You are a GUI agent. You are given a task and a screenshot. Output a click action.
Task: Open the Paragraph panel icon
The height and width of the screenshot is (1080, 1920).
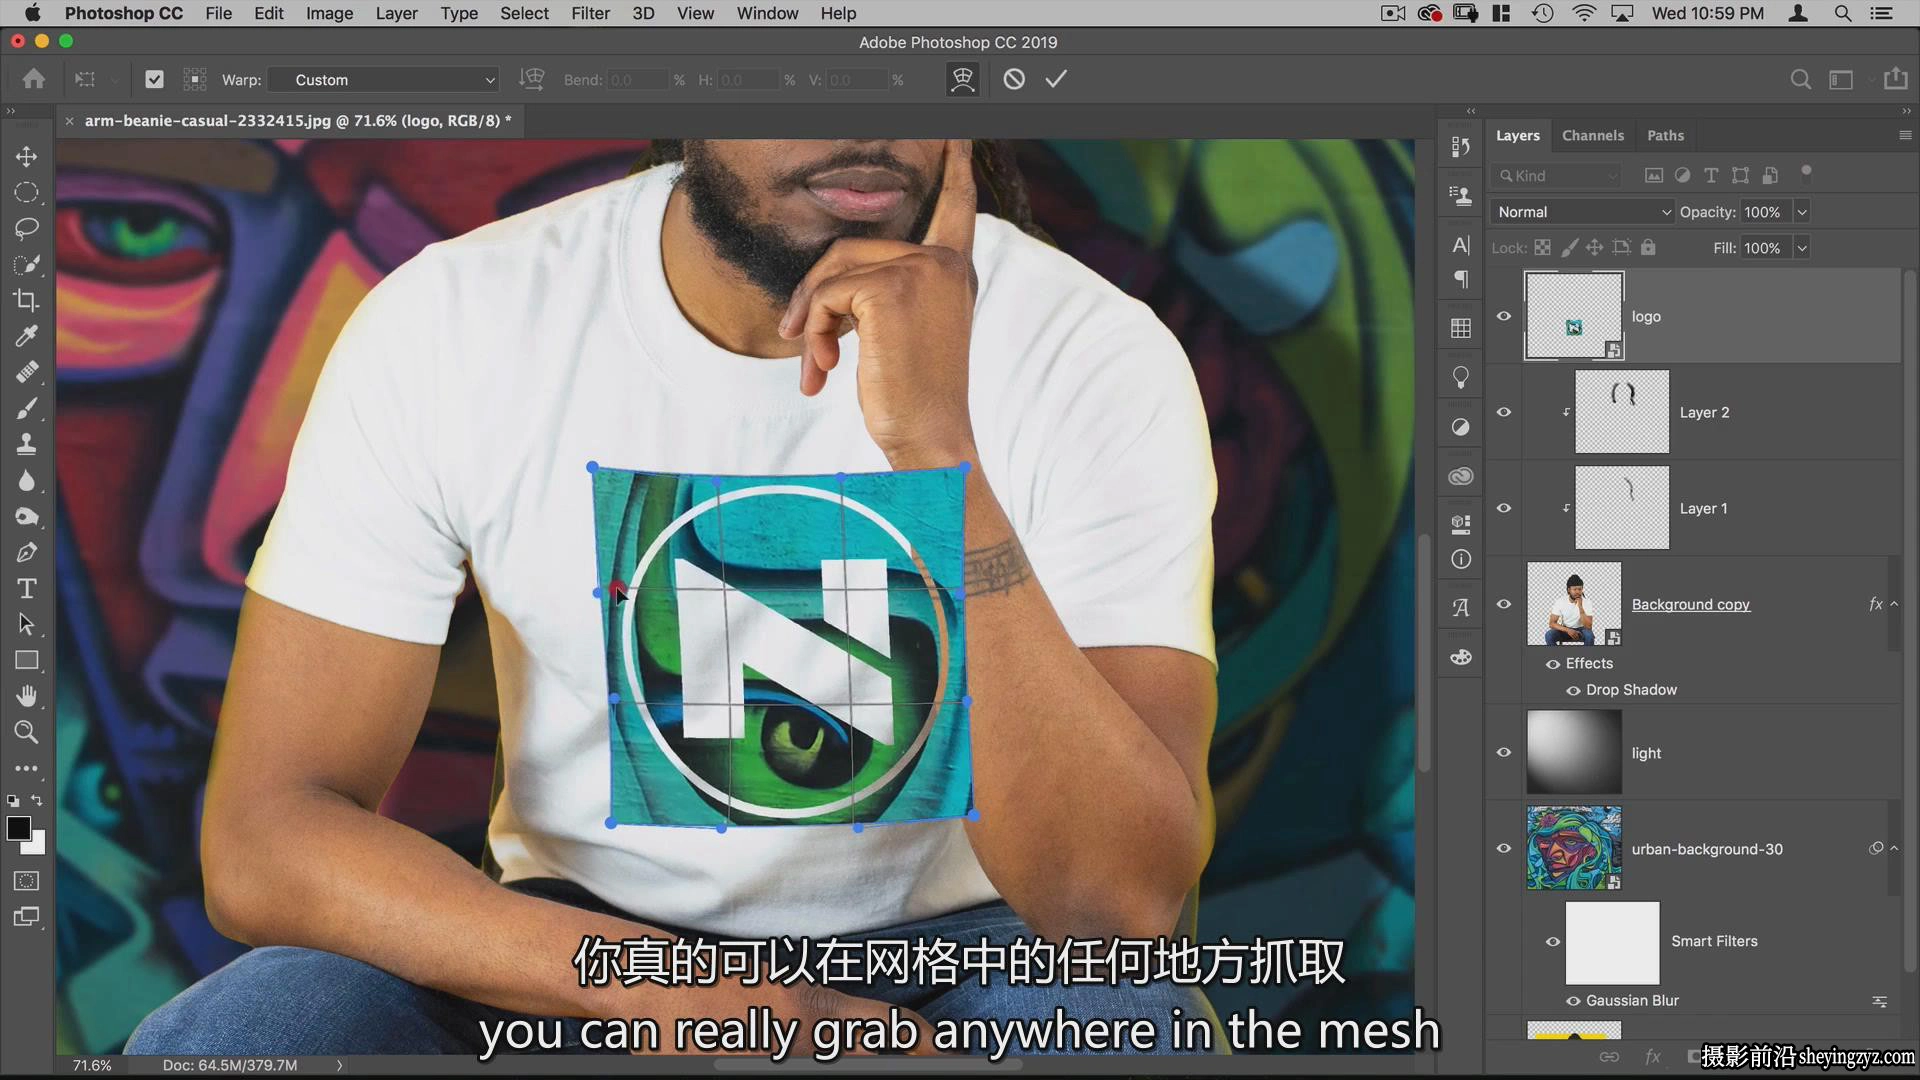[1461, 279]
